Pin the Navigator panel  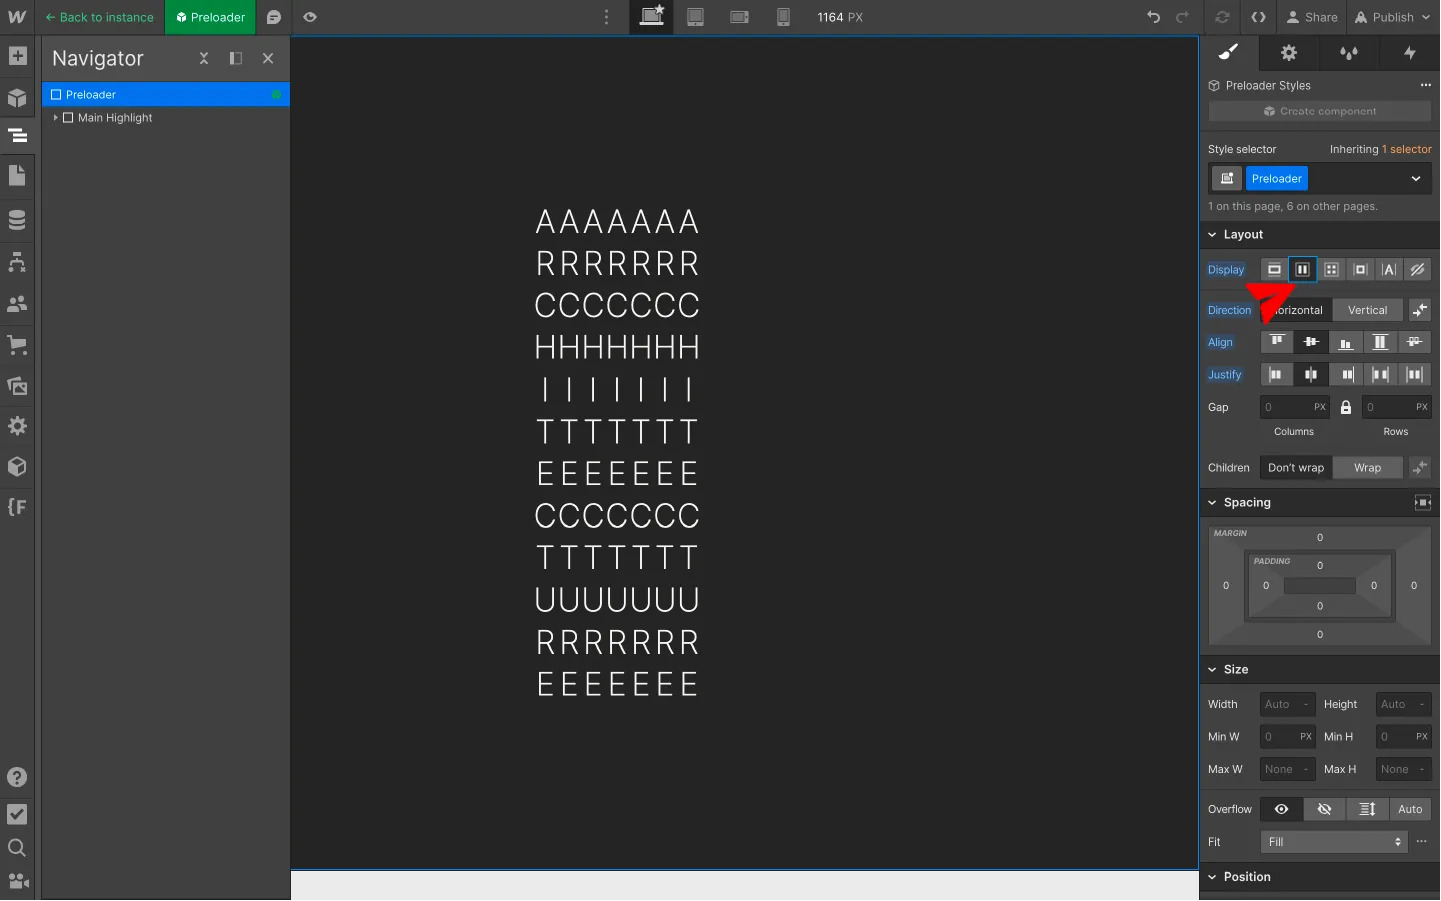[236, 58]
